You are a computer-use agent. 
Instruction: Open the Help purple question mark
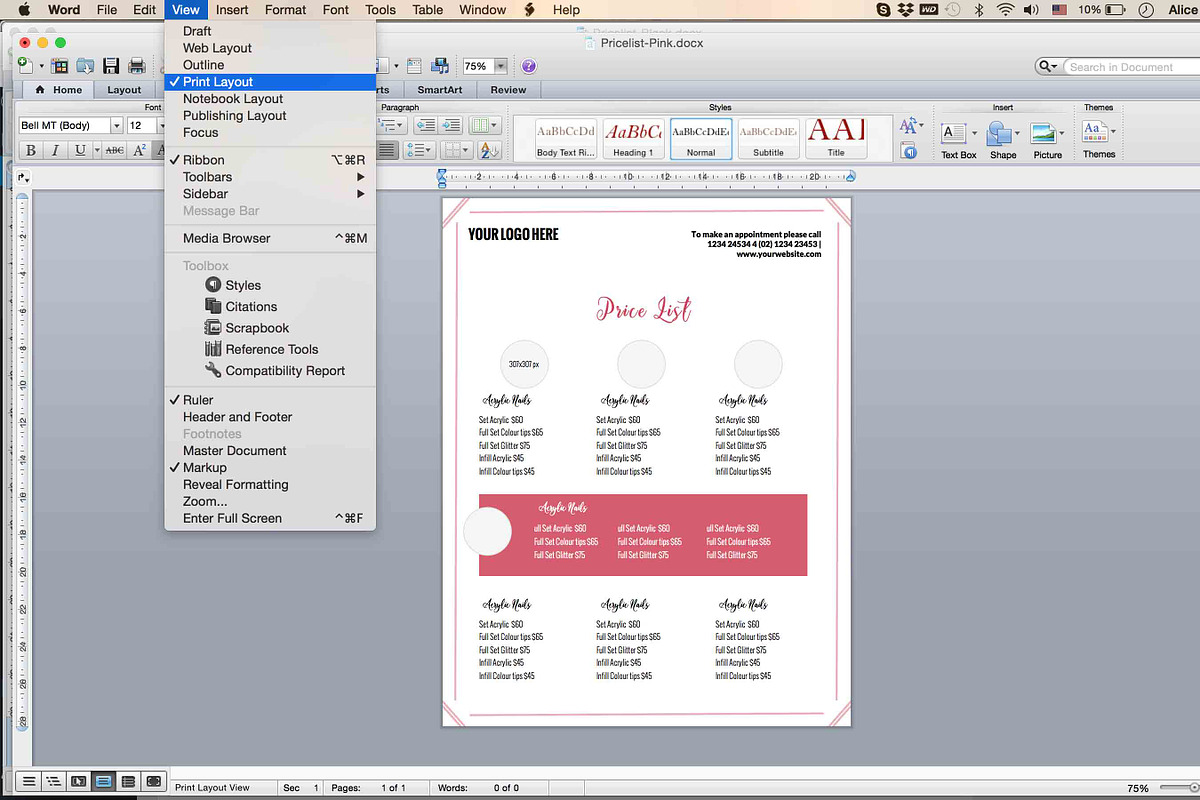click(x=529, y=66)
